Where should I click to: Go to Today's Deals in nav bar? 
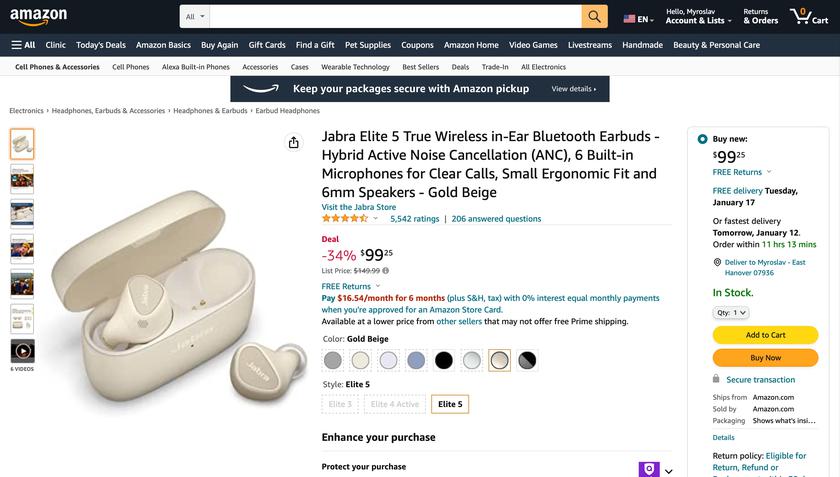click(101, 45)
